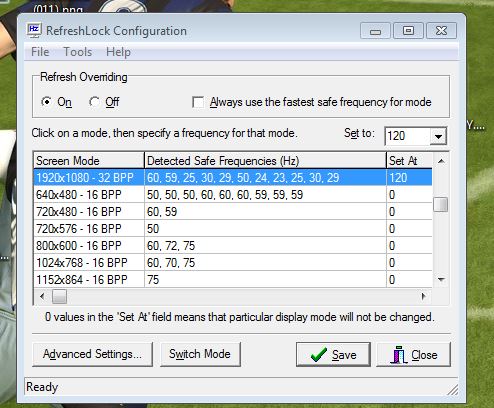
Task: Close window with title bar X button
Action: tap(441, 31)
